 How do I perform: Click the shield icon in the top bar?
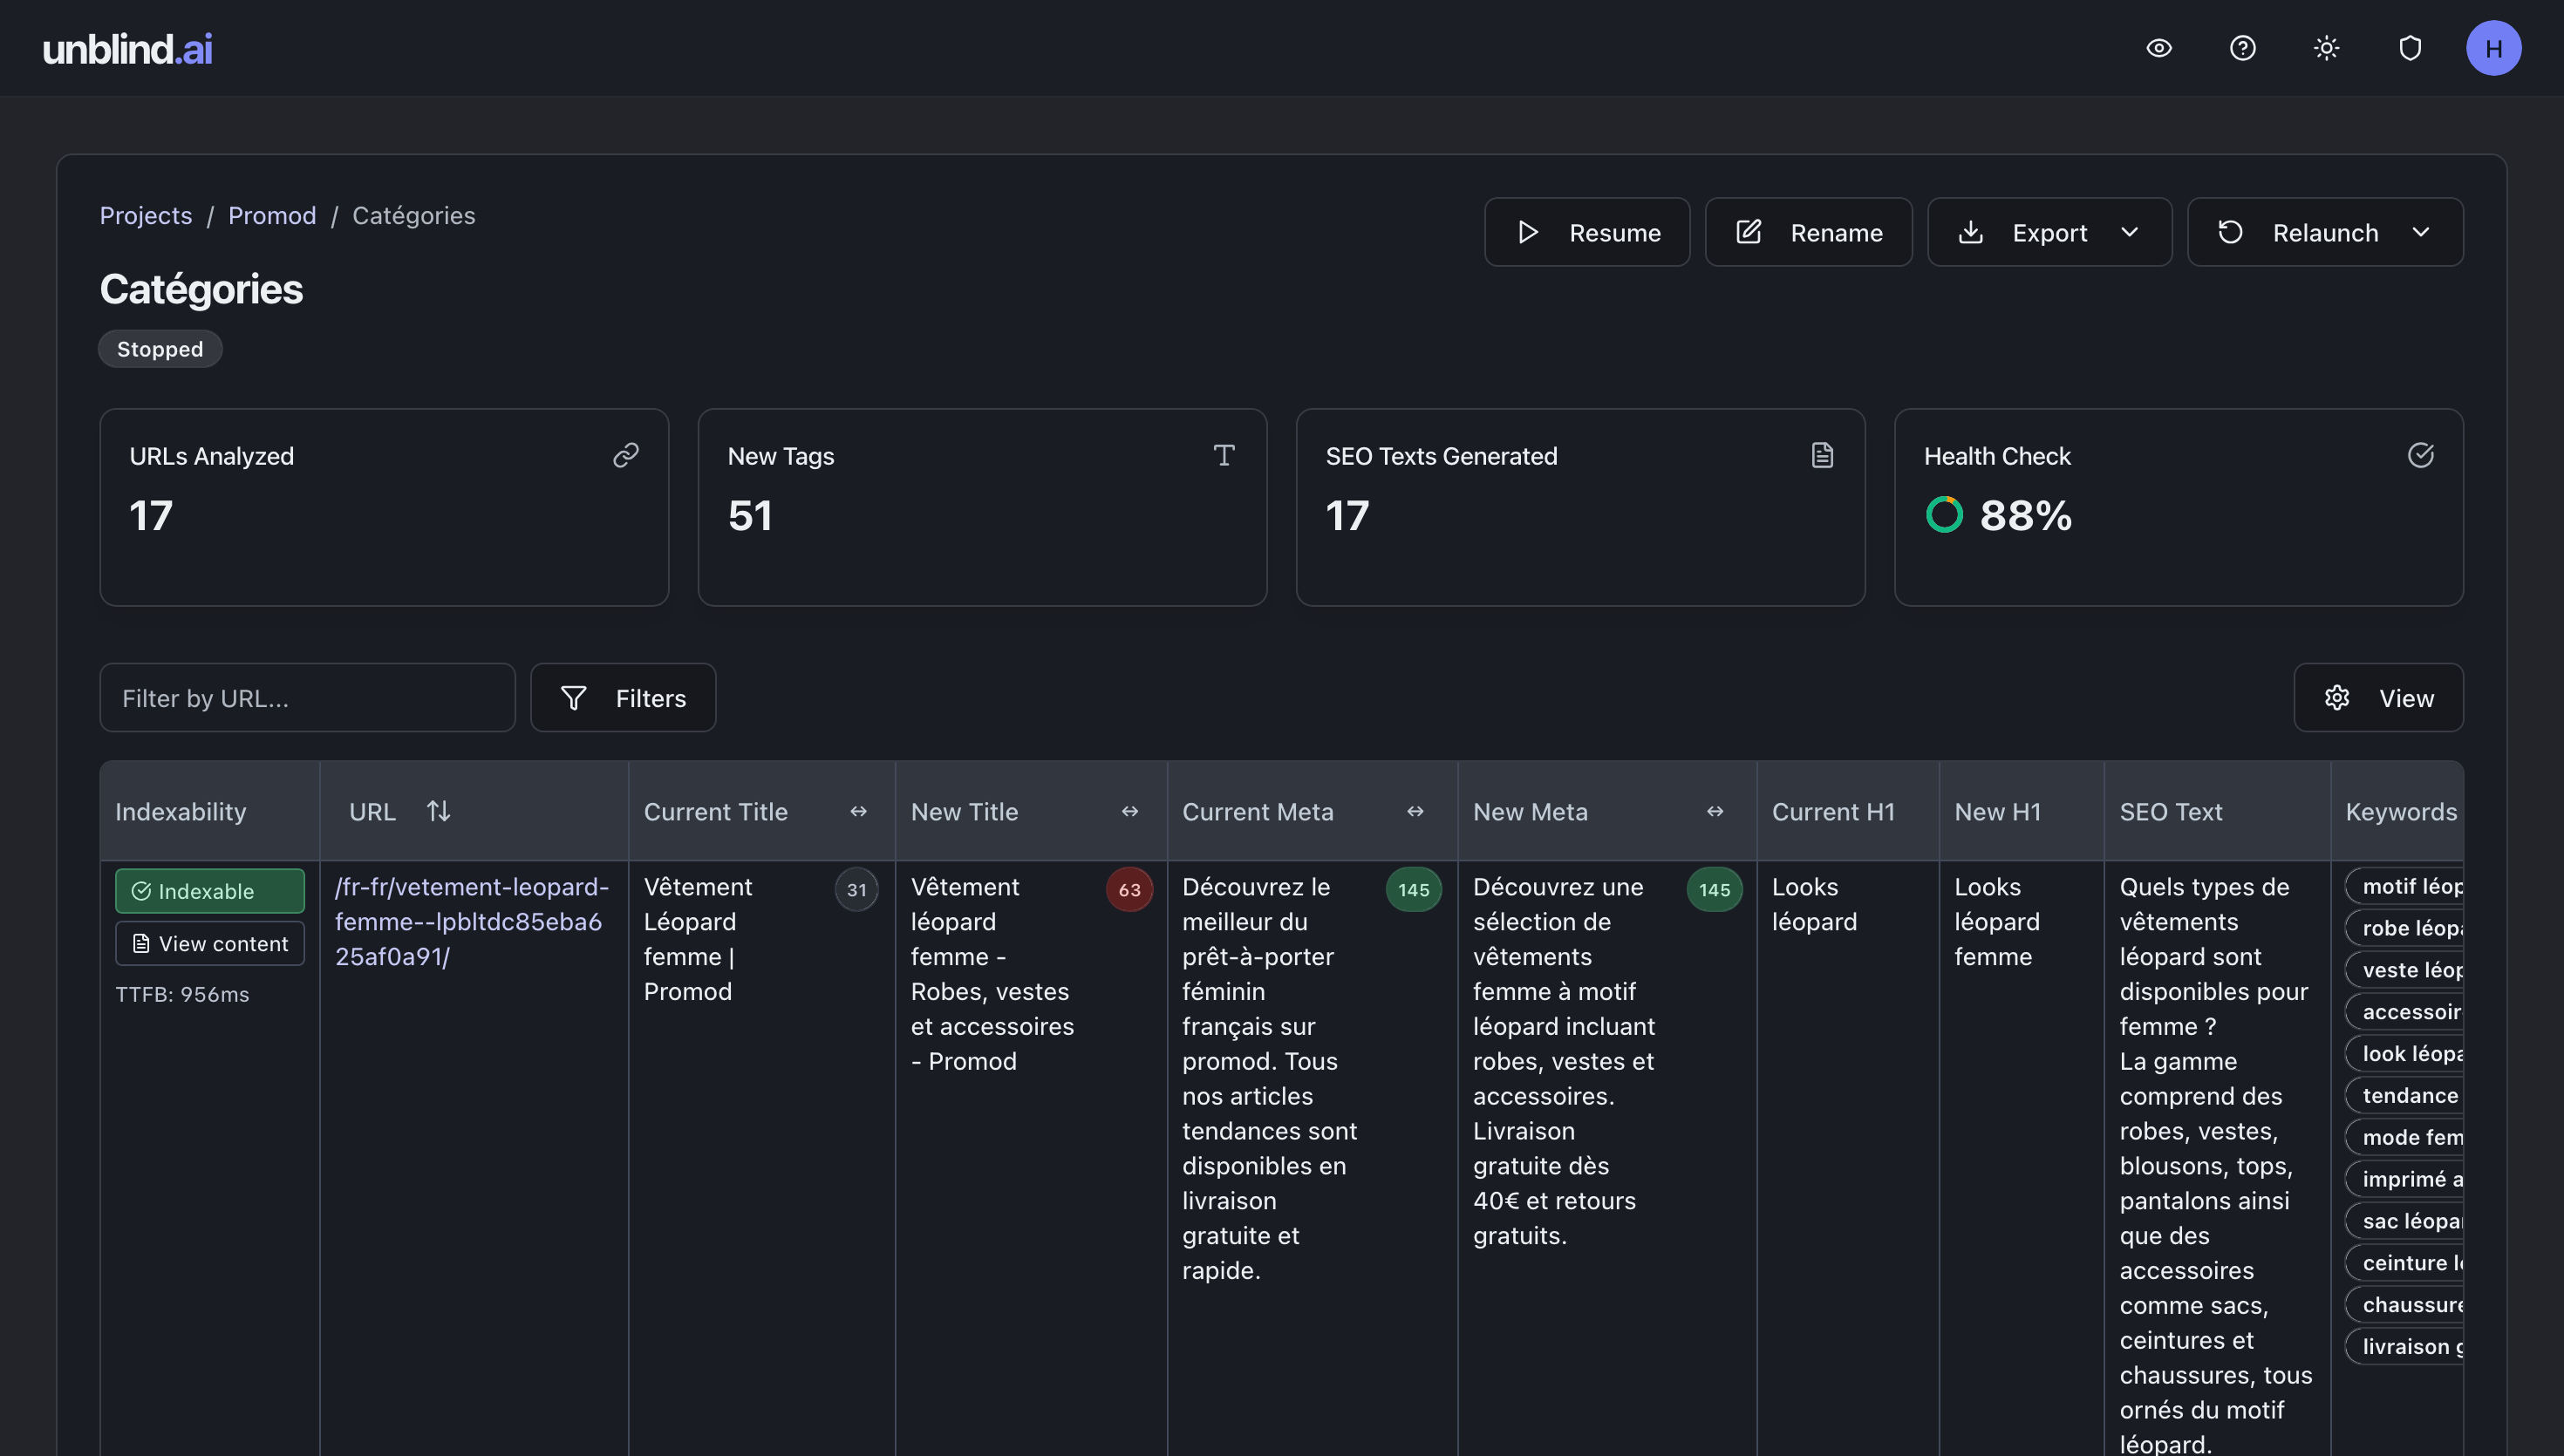tap(2410, 47)
